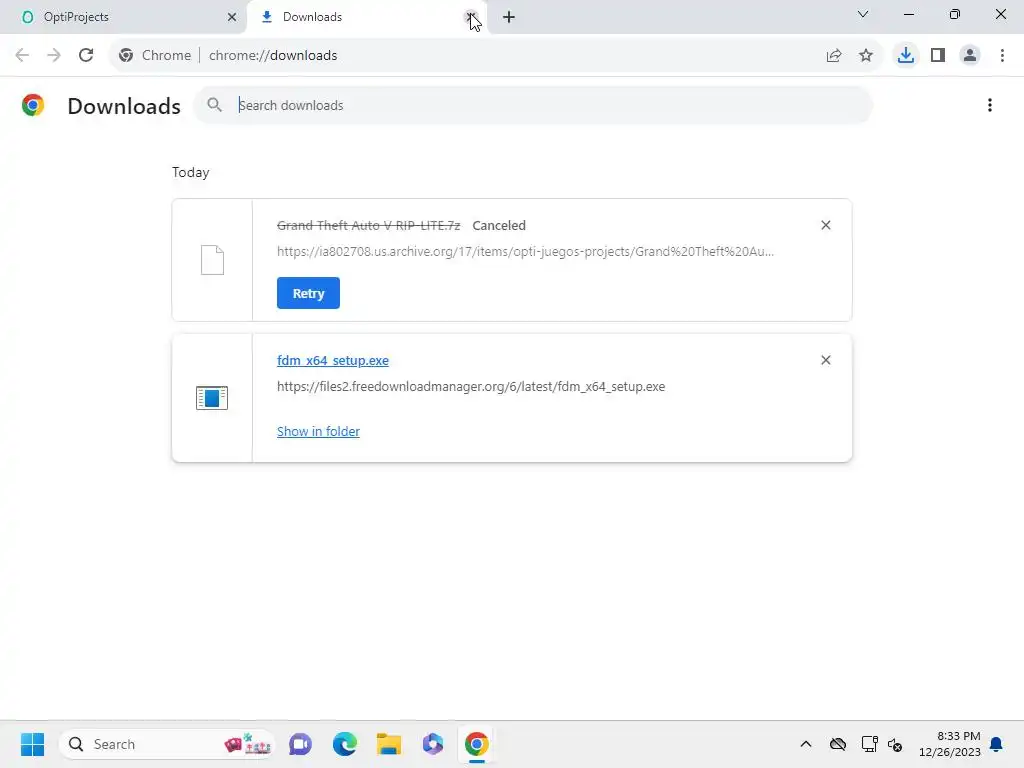Bookmark this tab with star icon
This screenshot has width=1024, height=768.
coord(866,56)
